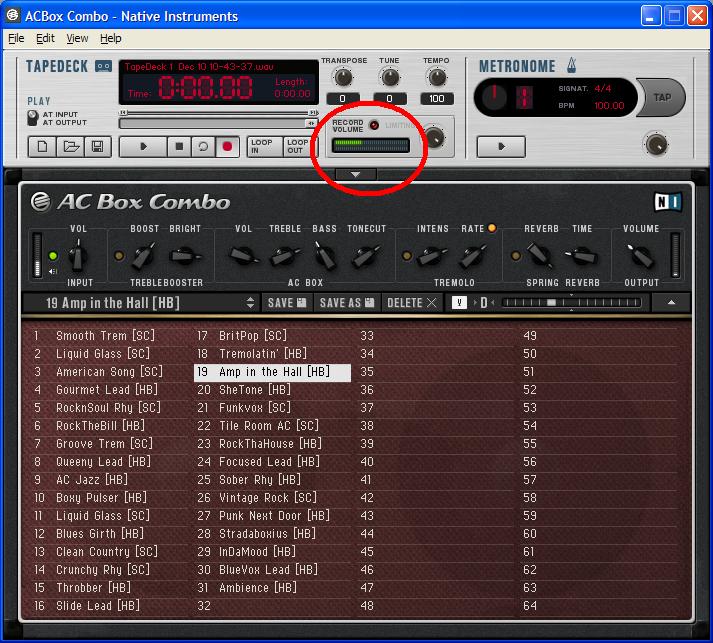Click the Transpose knob
The image size is (713, 643).
tap(343, 78)
